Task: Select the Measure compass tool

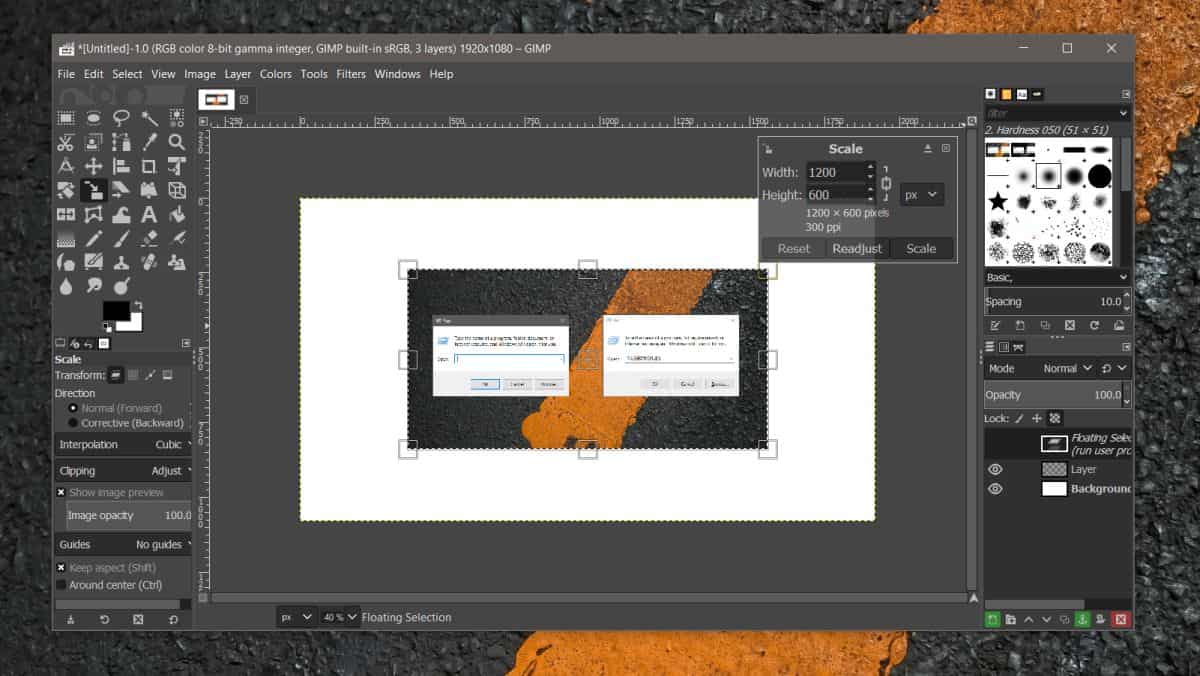Action: pos(66,166)
